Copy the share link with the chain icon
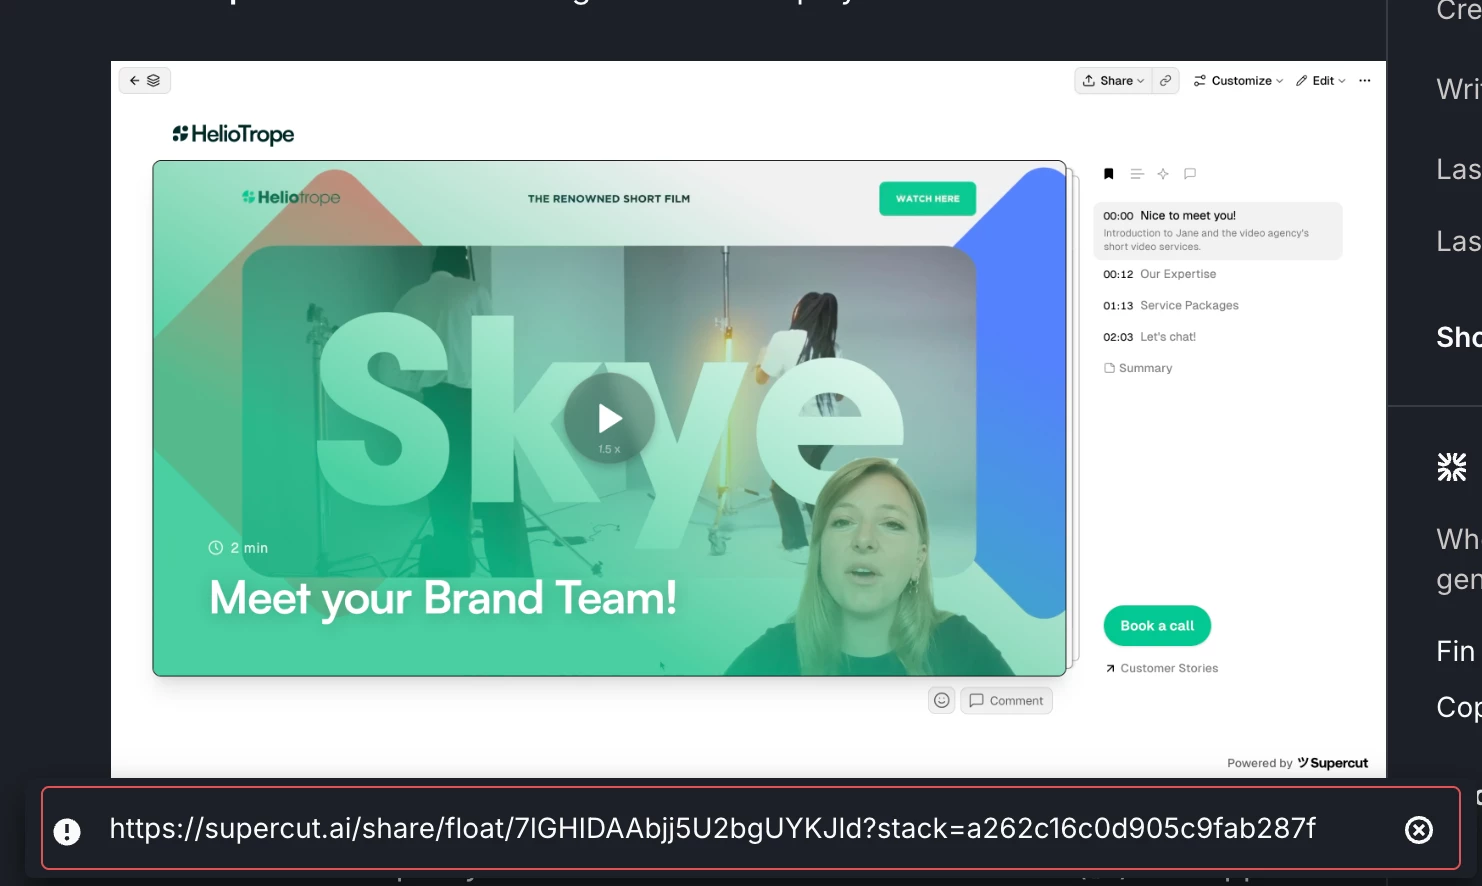The height and width of the screenshot is (886, 1482). coord(1166,81)
